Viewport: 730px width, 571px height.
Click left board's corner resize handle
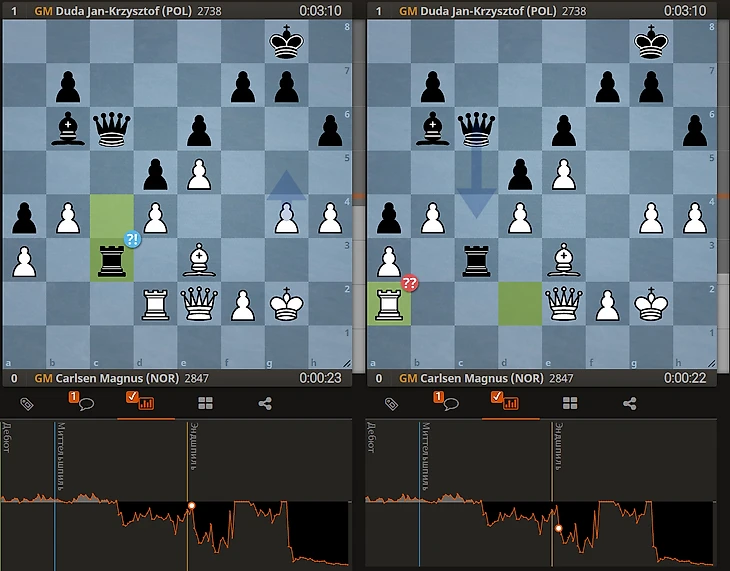click(x=347, y=363)
